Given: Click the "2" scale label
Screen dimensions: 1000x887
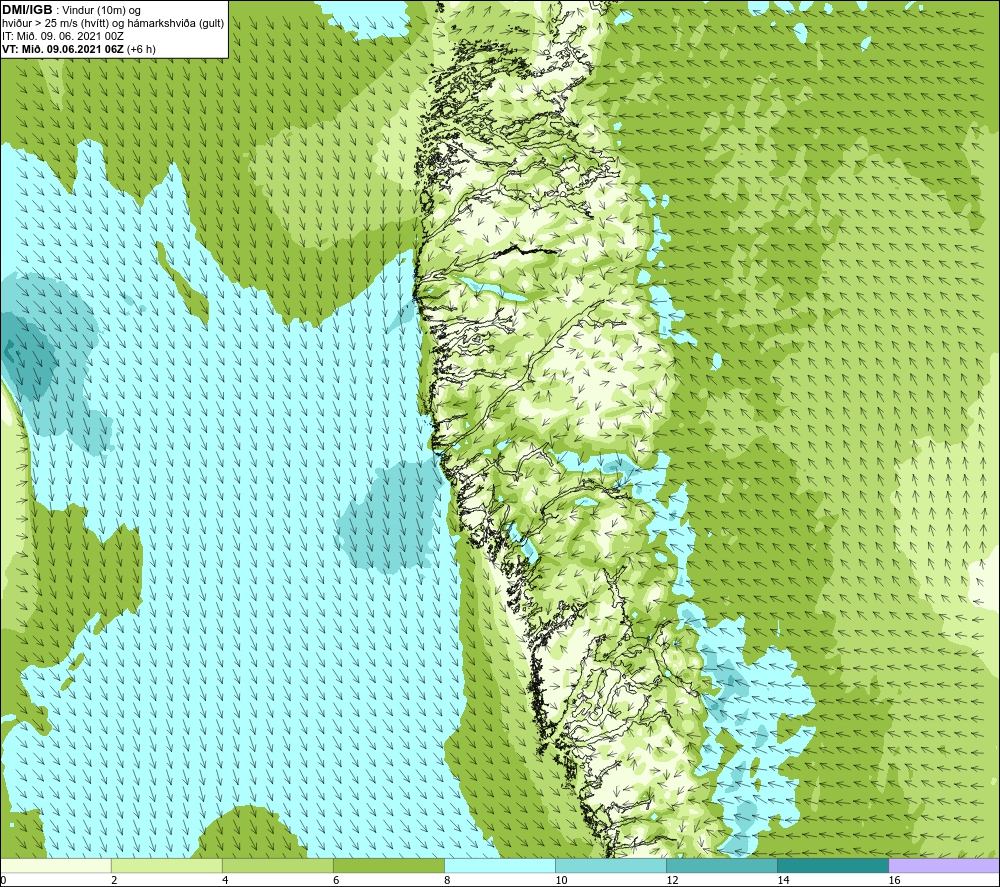Looking at the screenshot, I should pyautogui.click(x=114, y=880).
